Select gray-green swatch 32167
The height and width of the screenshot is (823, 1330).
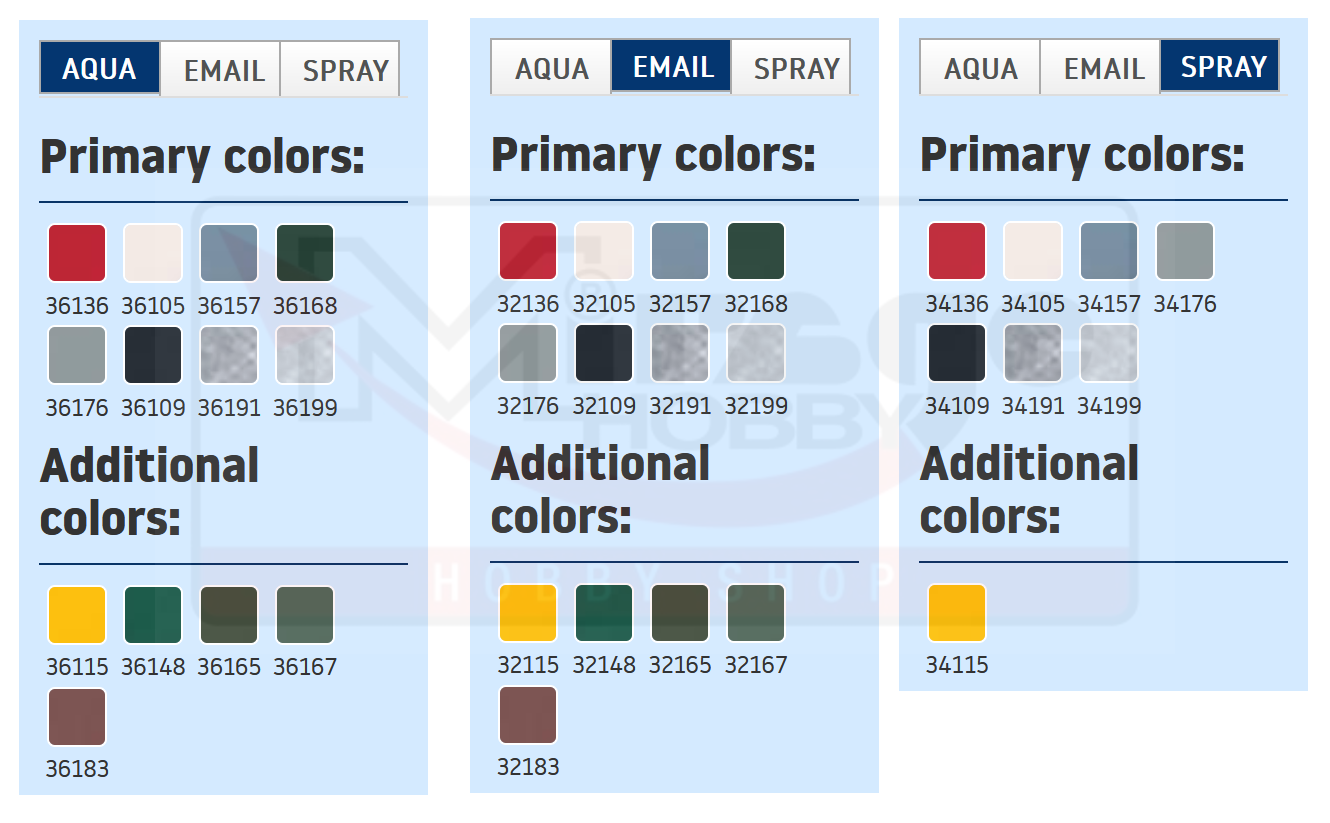(756, 613)
